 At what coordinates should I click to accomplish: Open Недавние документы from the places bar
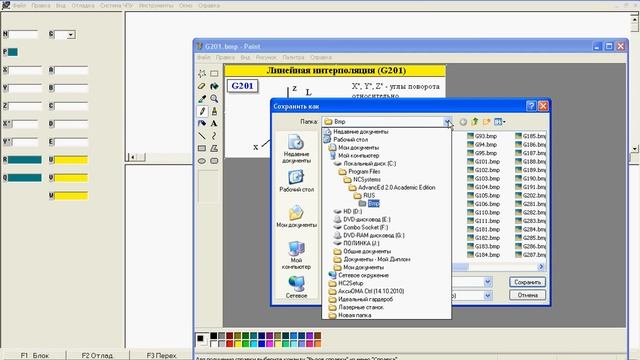click(x=296, y=149)
